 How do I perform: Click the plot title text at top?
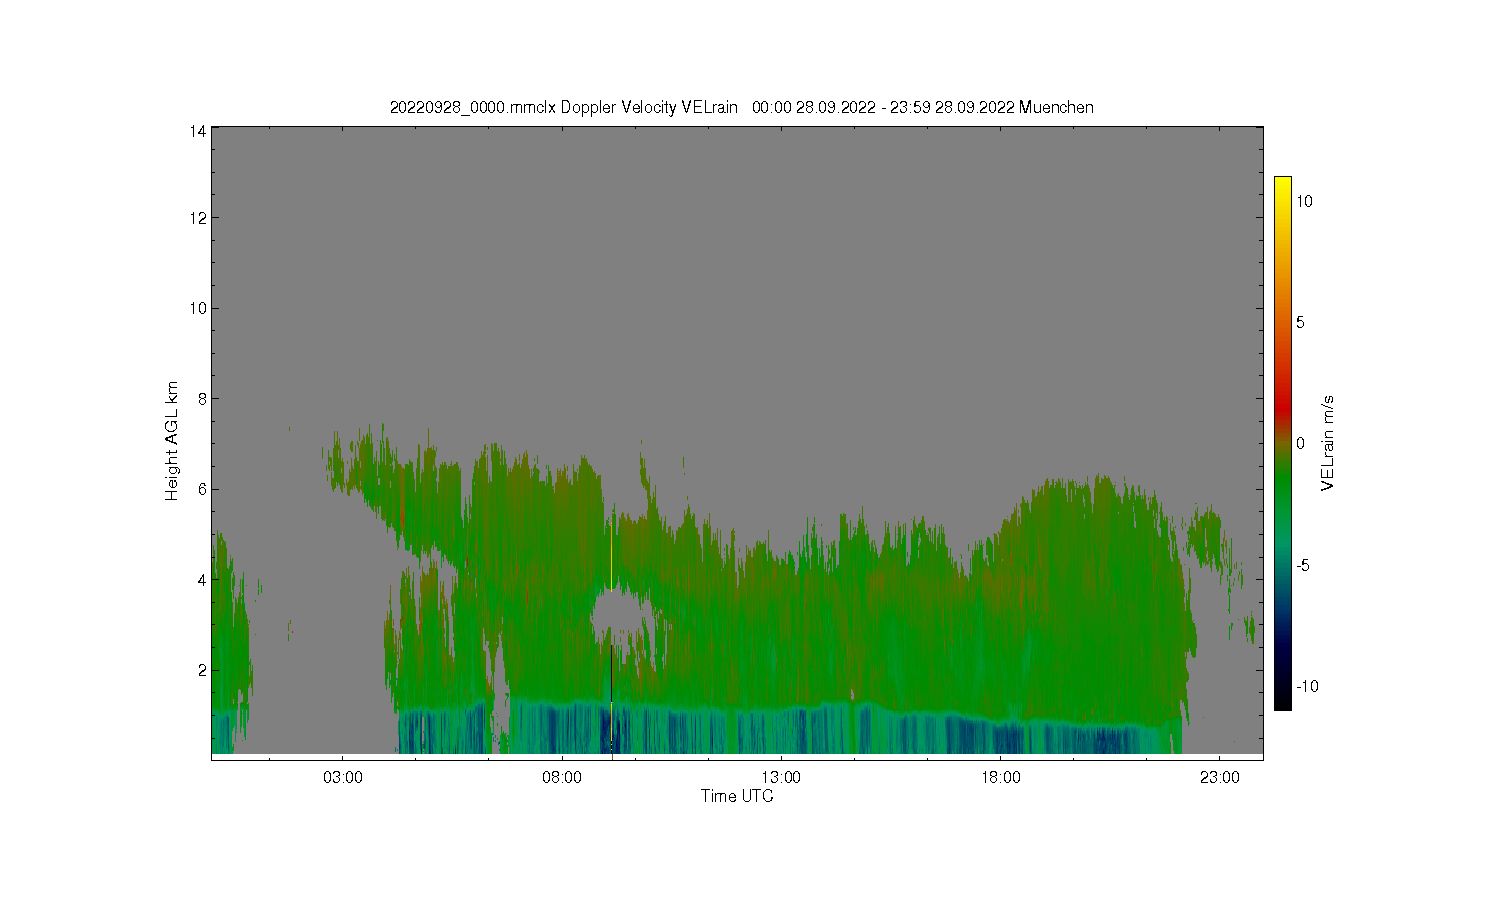click(x=741, y=107)
